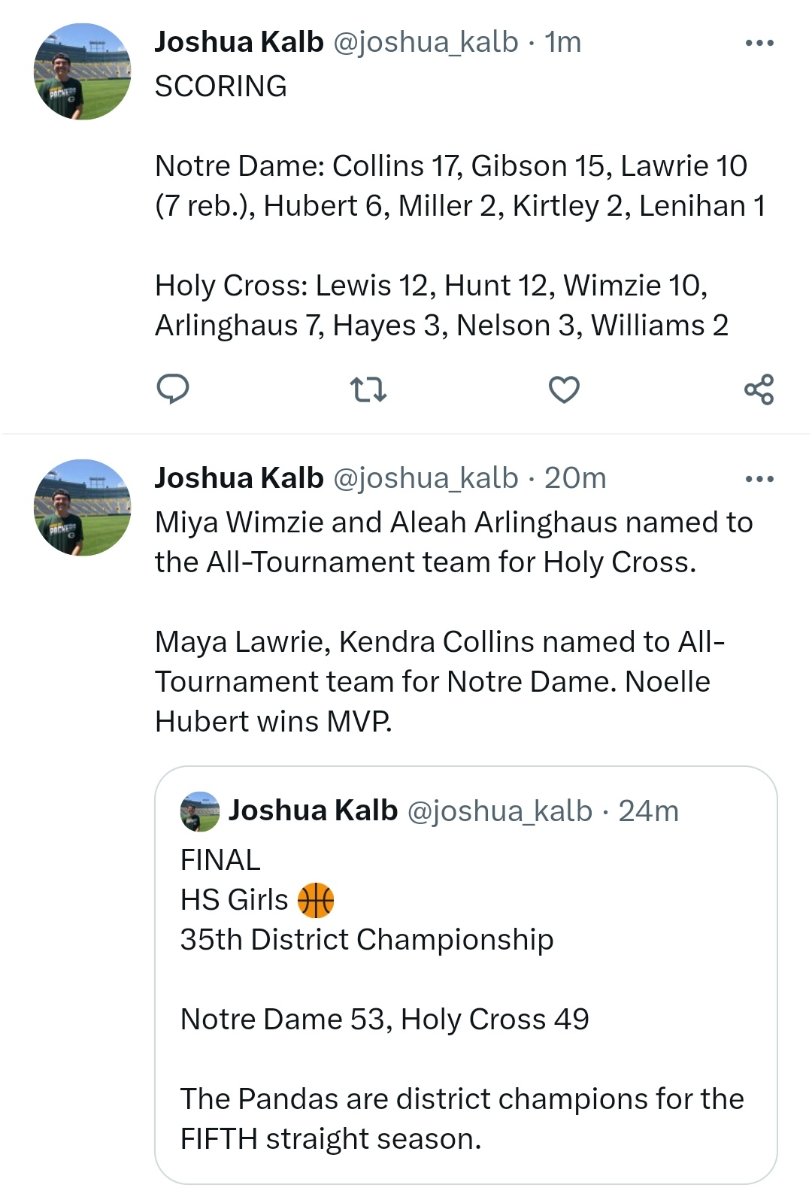Image resolution: width=812 pixels, height=1200 pixels.
Task: Open more options on All-Tournament tweet
Action: (x=761, y=479)
